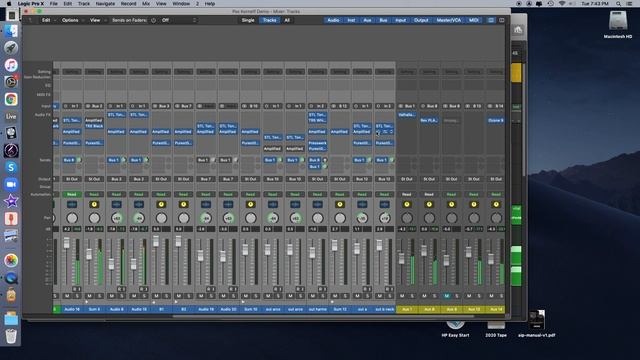Open the Read automation menu on Aux 7

click(407, 194)
